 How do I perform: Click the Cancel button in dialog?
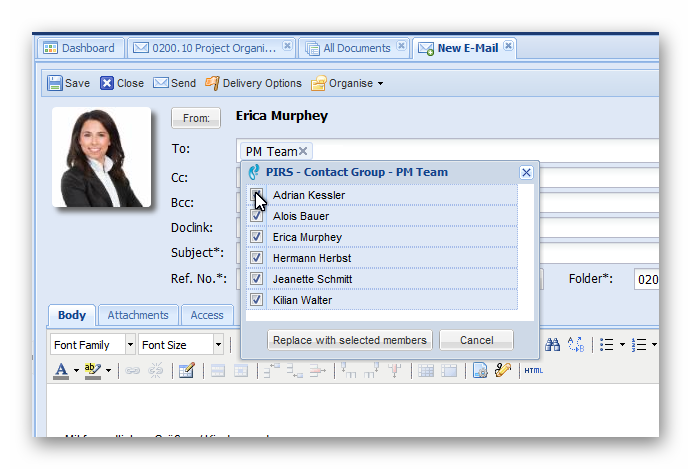tap(476, 340)
